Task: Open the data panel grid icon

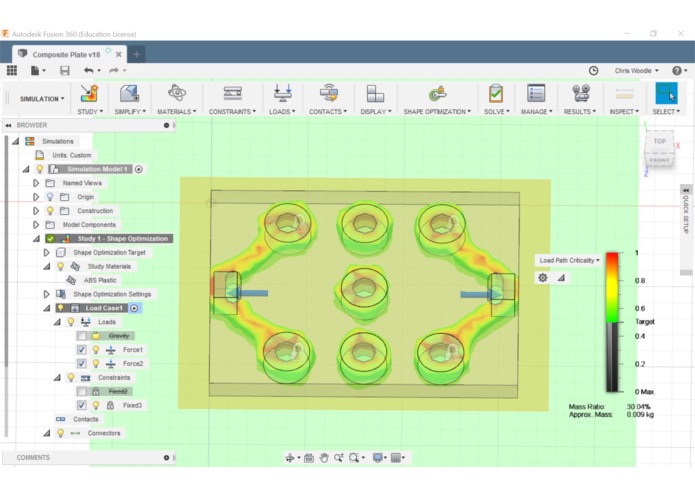Action: tap(12, 70)
